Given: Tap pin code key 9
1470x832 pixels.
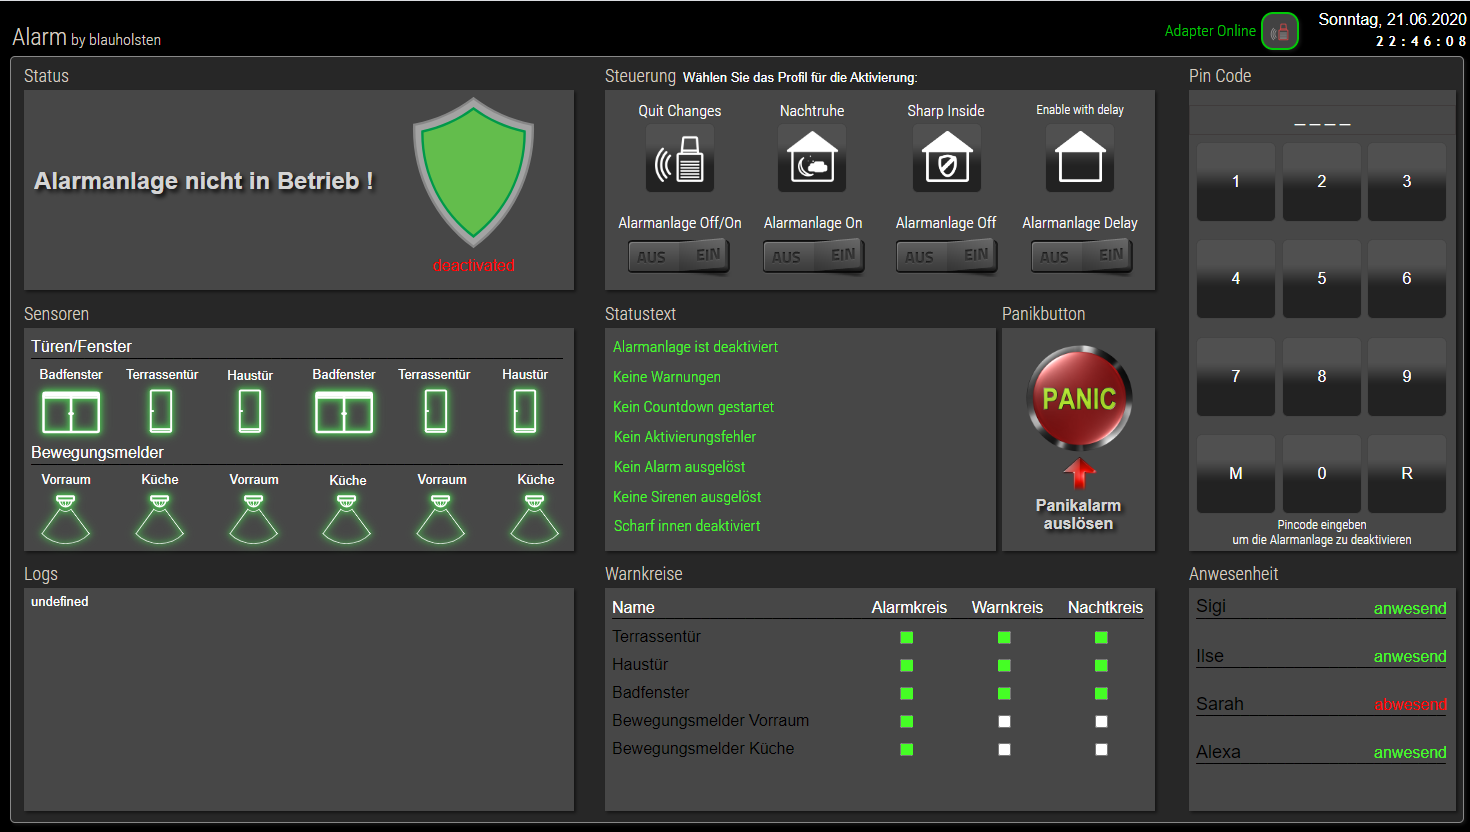Looking at the screenshot, I should [1407, 377].
